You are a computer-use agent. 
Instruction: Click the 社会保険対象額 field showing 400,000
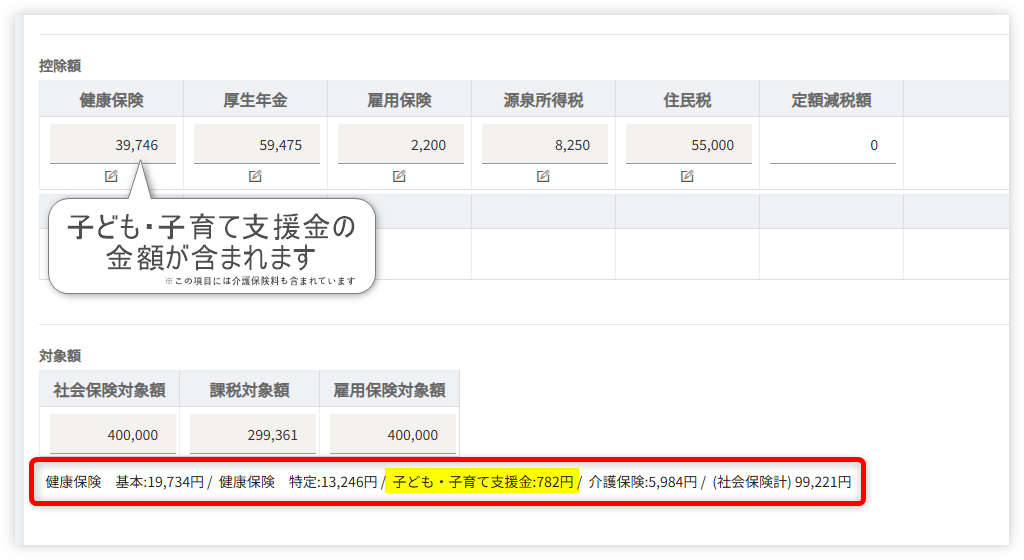(112, 434)
